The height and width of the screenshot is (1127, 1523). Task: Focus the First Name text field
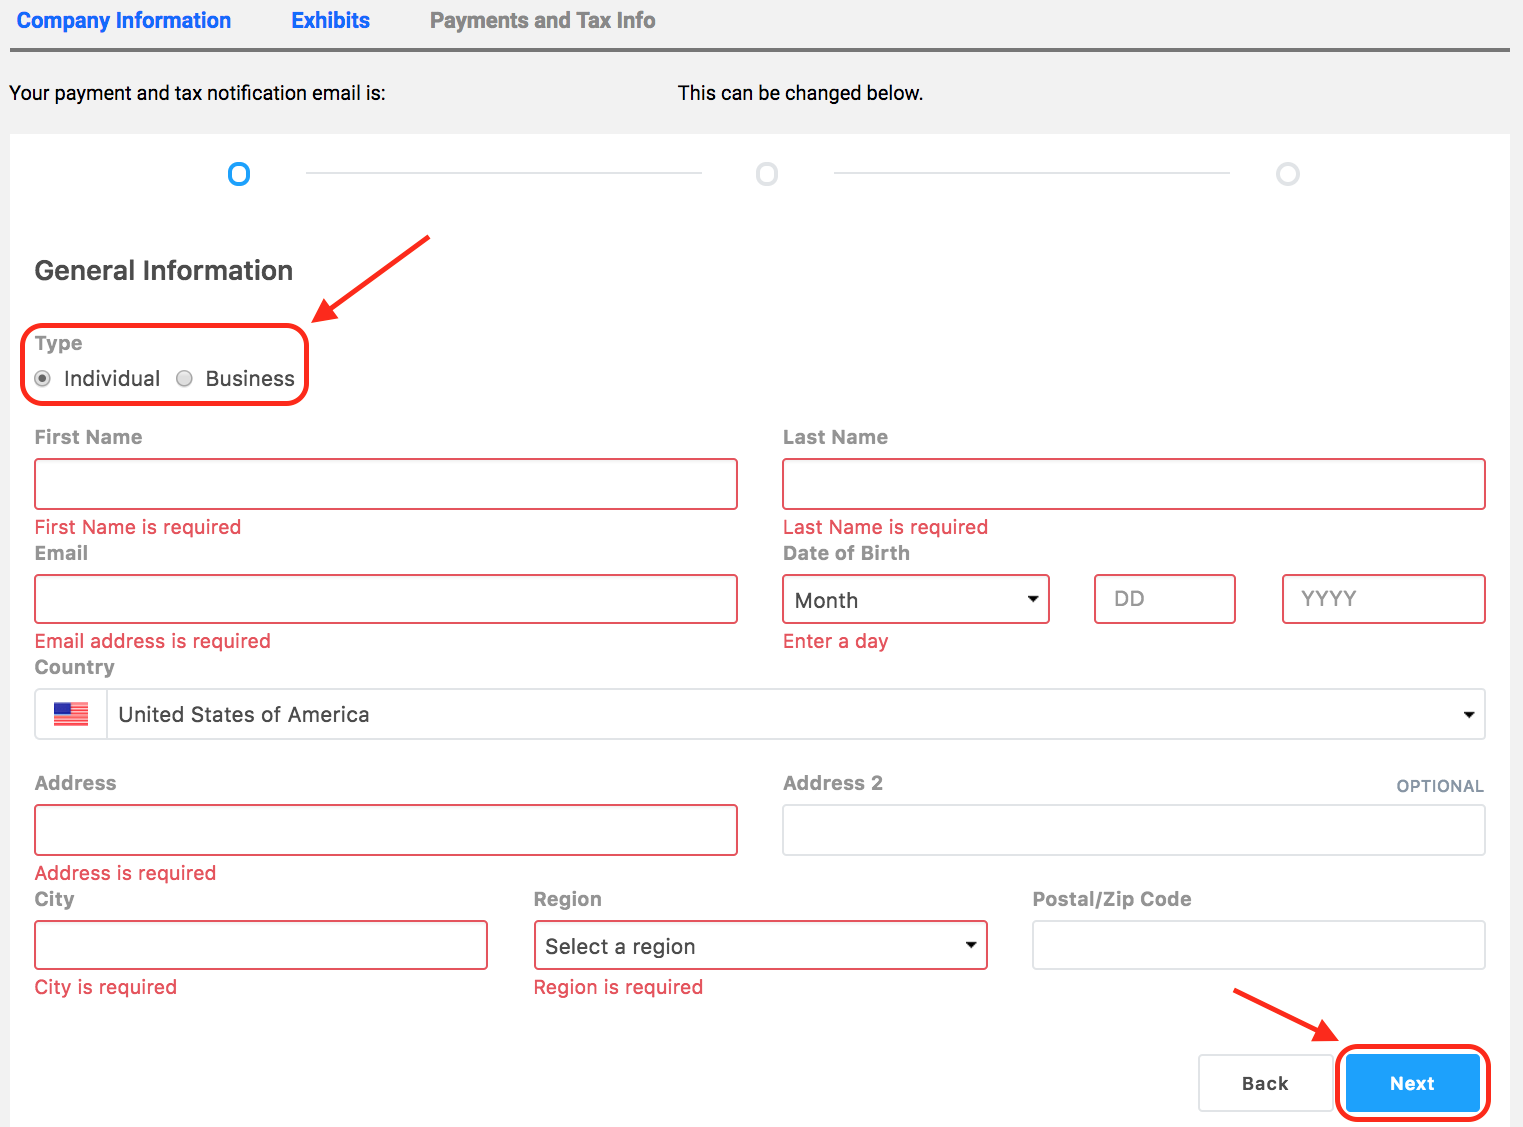386,484
